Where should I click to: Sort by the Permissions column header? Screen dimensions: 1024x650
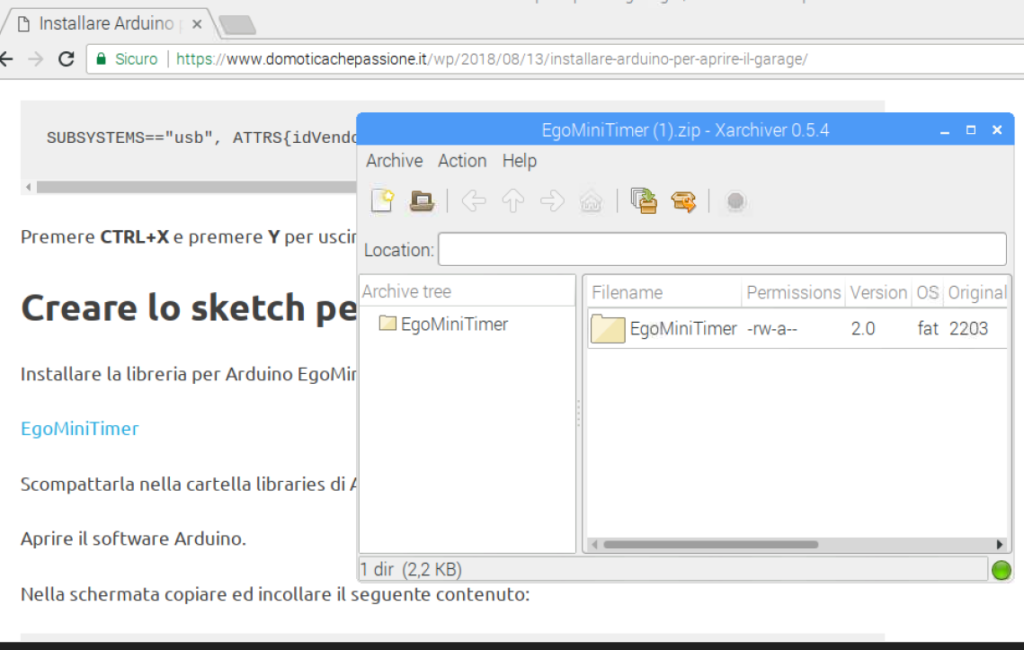coord(793,293)
